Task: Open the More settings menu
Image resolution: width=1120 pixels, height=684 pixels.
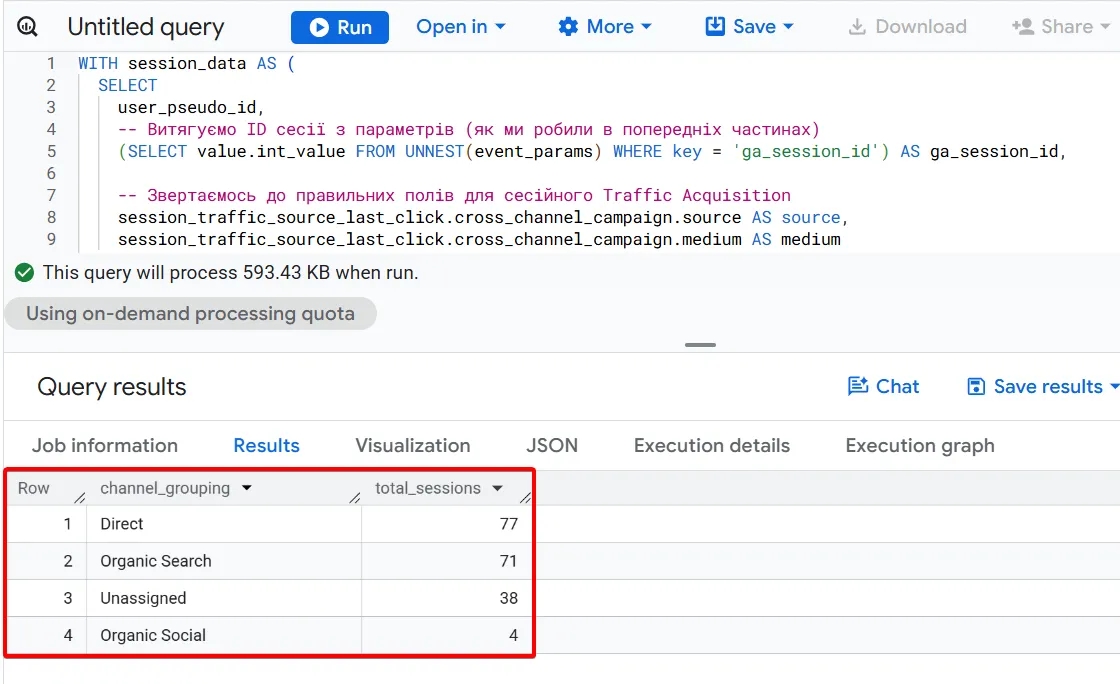Action: click(604, 27)
